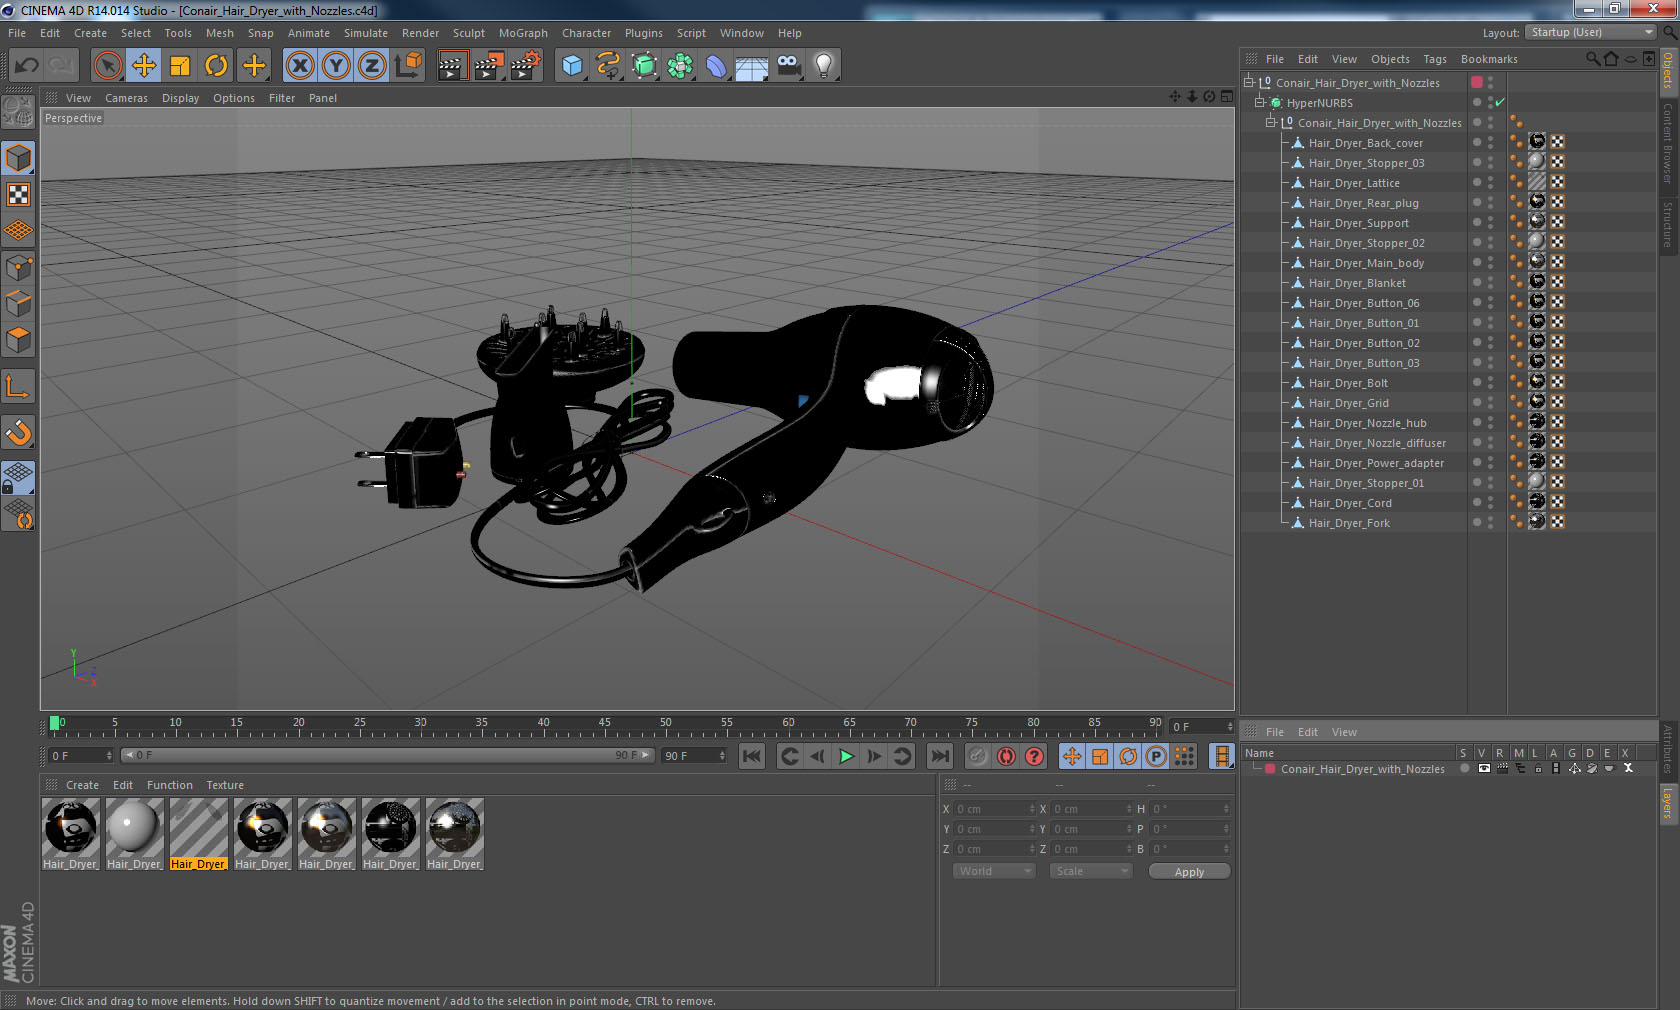Click red layer color swatch in Layers
1680x1010 pixels.
point(1270,768)
